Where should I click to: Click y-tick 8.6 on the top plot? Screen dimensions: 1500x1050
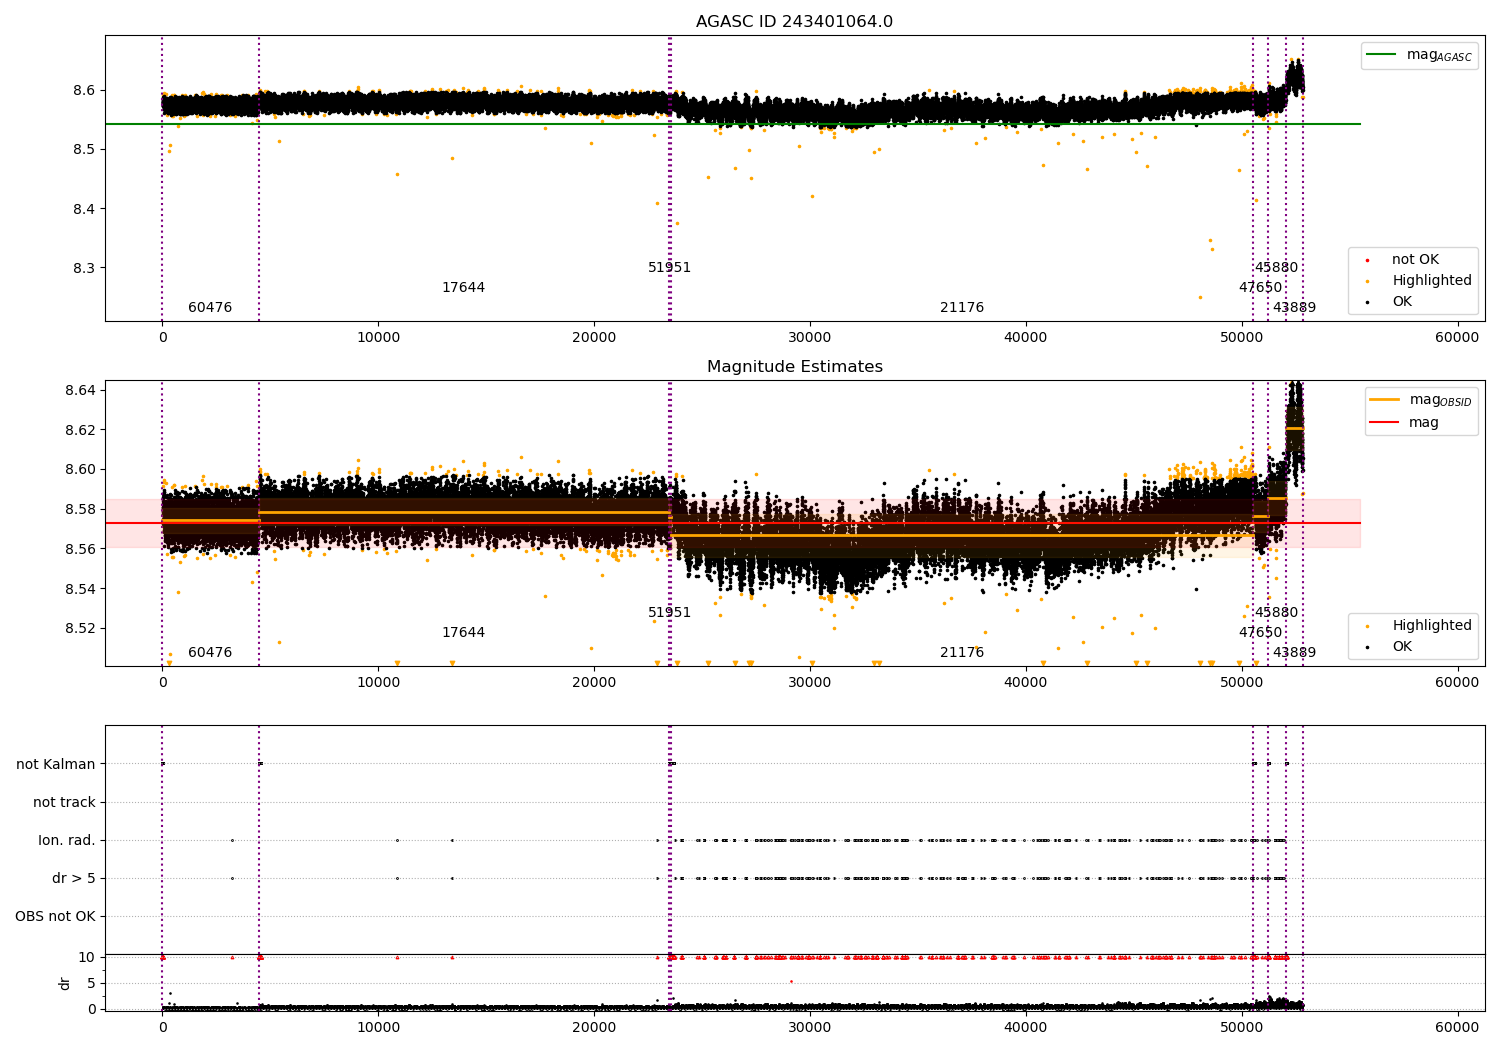[x=83, y=90]
